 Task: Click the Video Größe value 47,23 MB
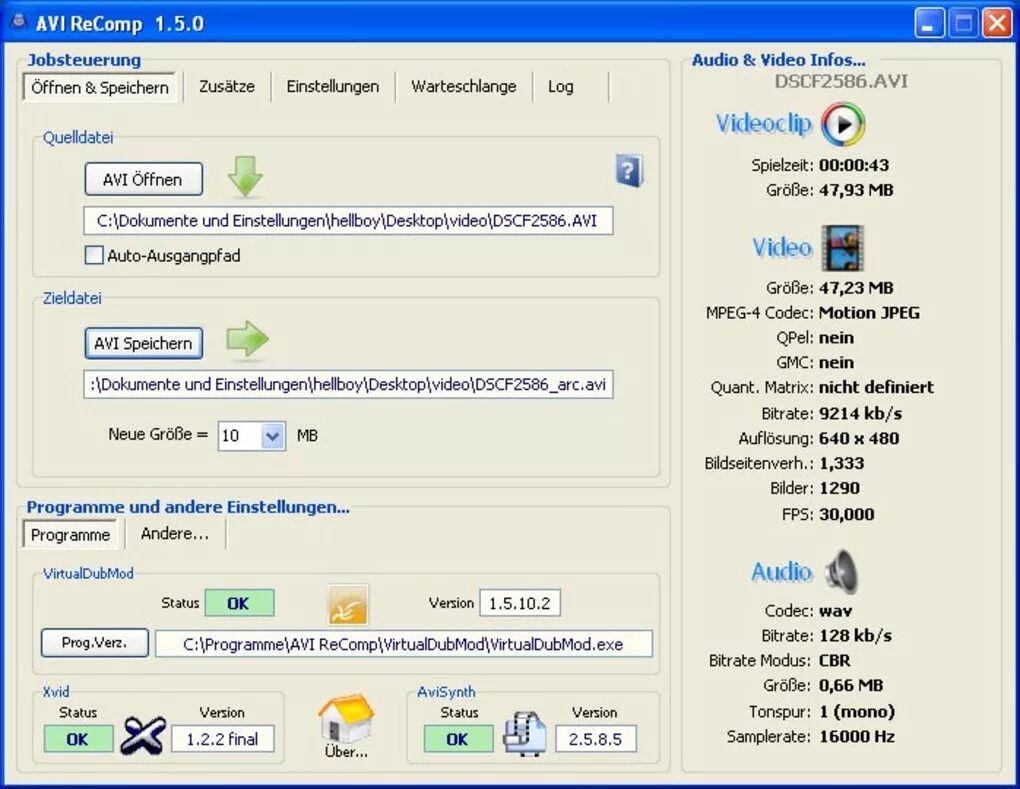point(856,288)
